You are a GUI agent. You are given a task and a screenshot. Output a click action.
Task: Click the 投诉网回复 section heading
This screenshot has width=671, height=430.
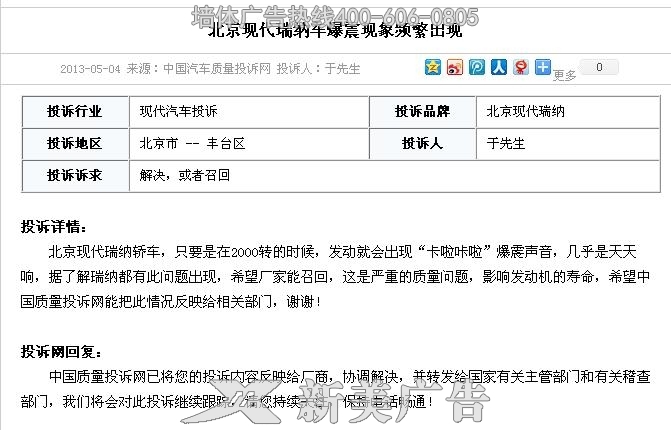[x=61, y=352]
